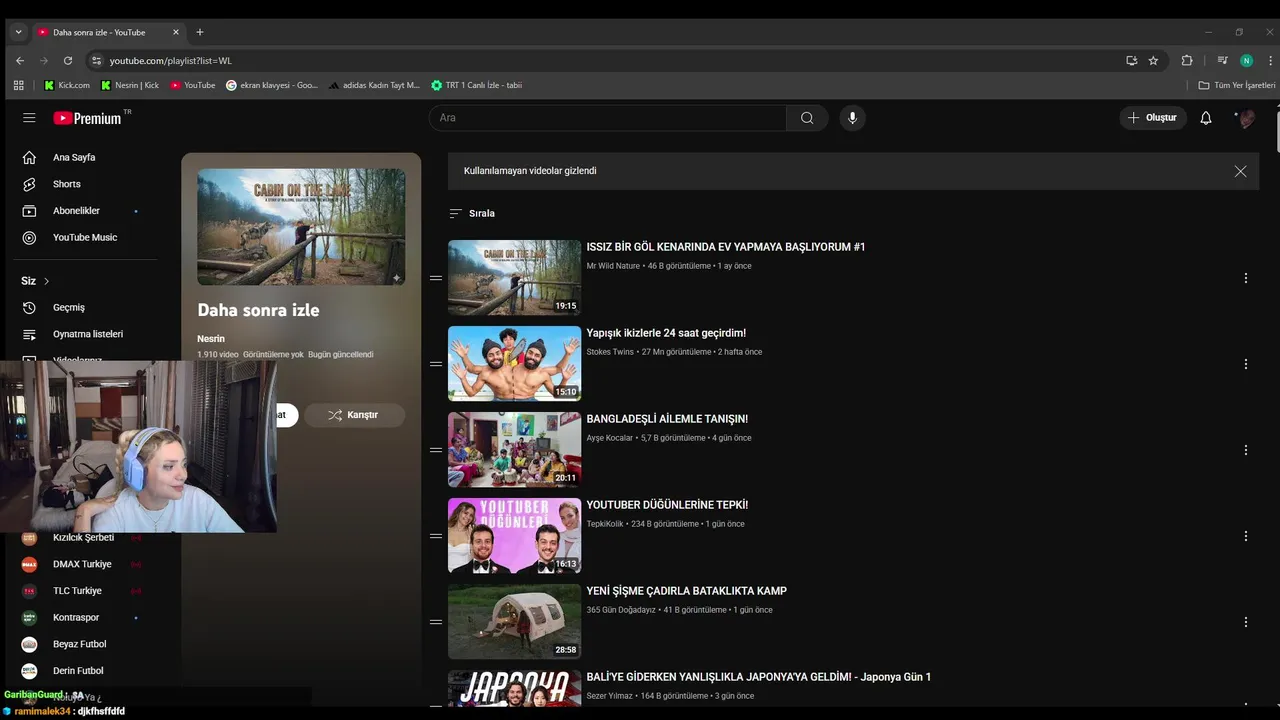Open the Kick.com bookmark
The image size is (1280, 720).
click(67, 85)
